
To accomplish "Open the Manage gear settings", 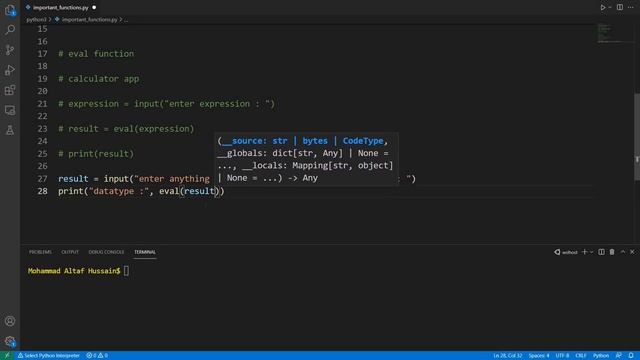I will [x=10, y=341].
